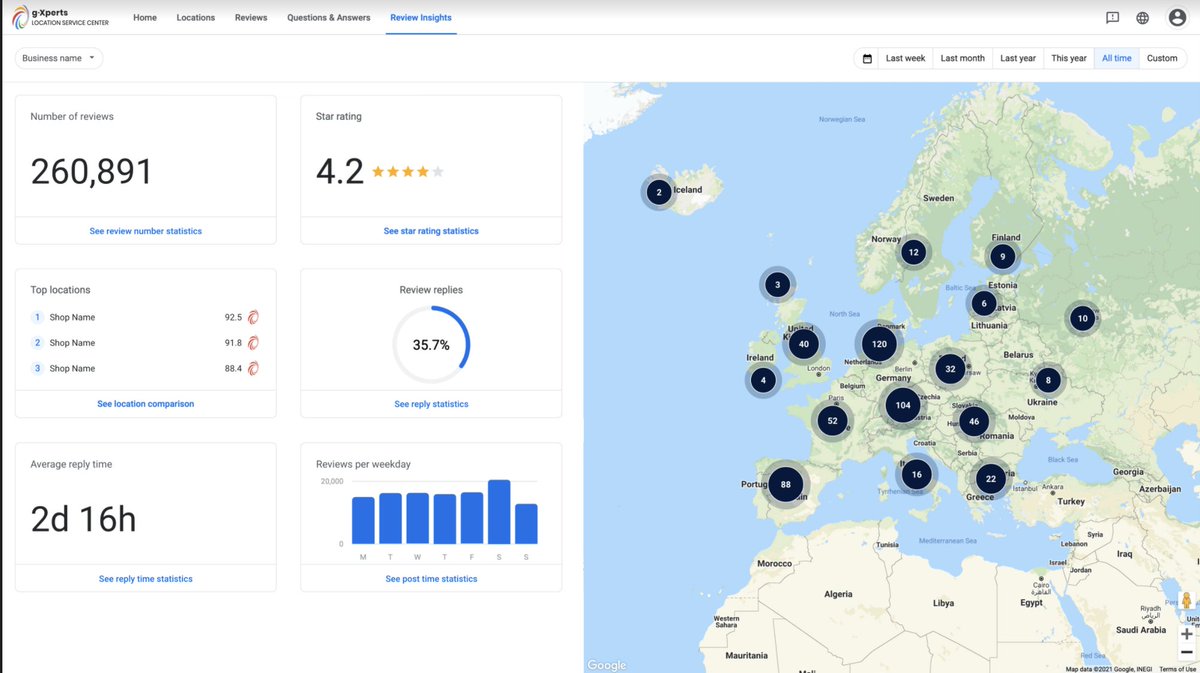
Task: Go to the Home tab
Action: point(145,17)
